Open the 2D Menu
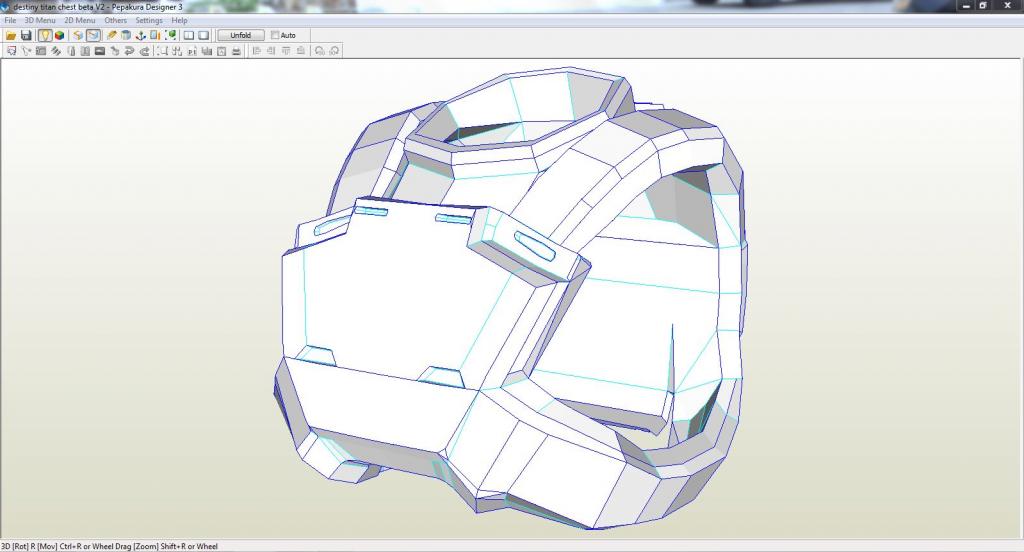Viewport: 1024px width, 552px height. (80, 20)
